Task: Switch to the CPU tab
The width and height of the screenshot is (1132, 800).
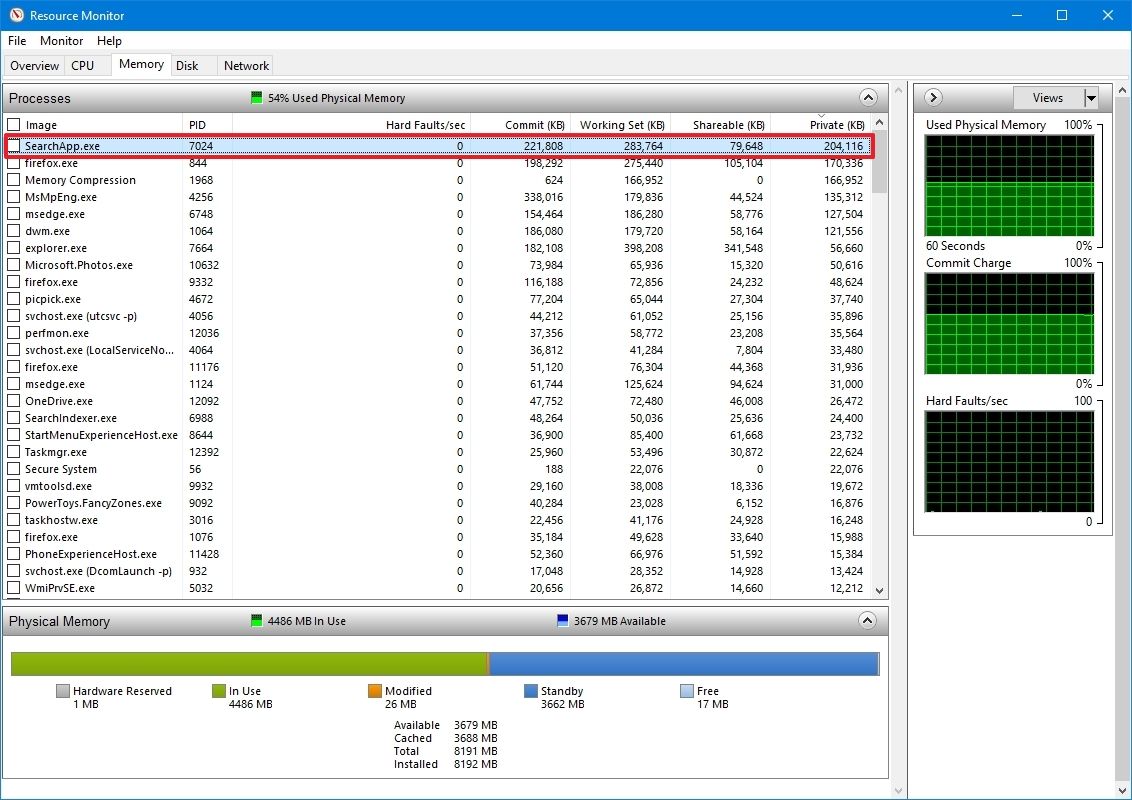Action: click(x=85, y=65)
